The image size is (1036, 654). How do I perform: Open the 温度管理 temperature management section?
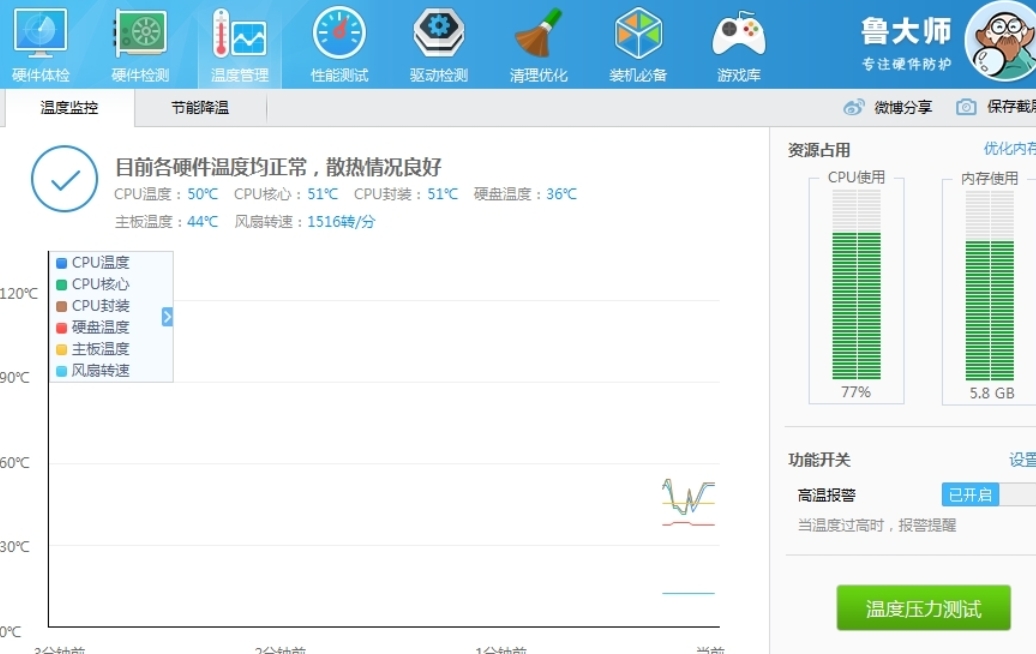click(x=239, y=40)
